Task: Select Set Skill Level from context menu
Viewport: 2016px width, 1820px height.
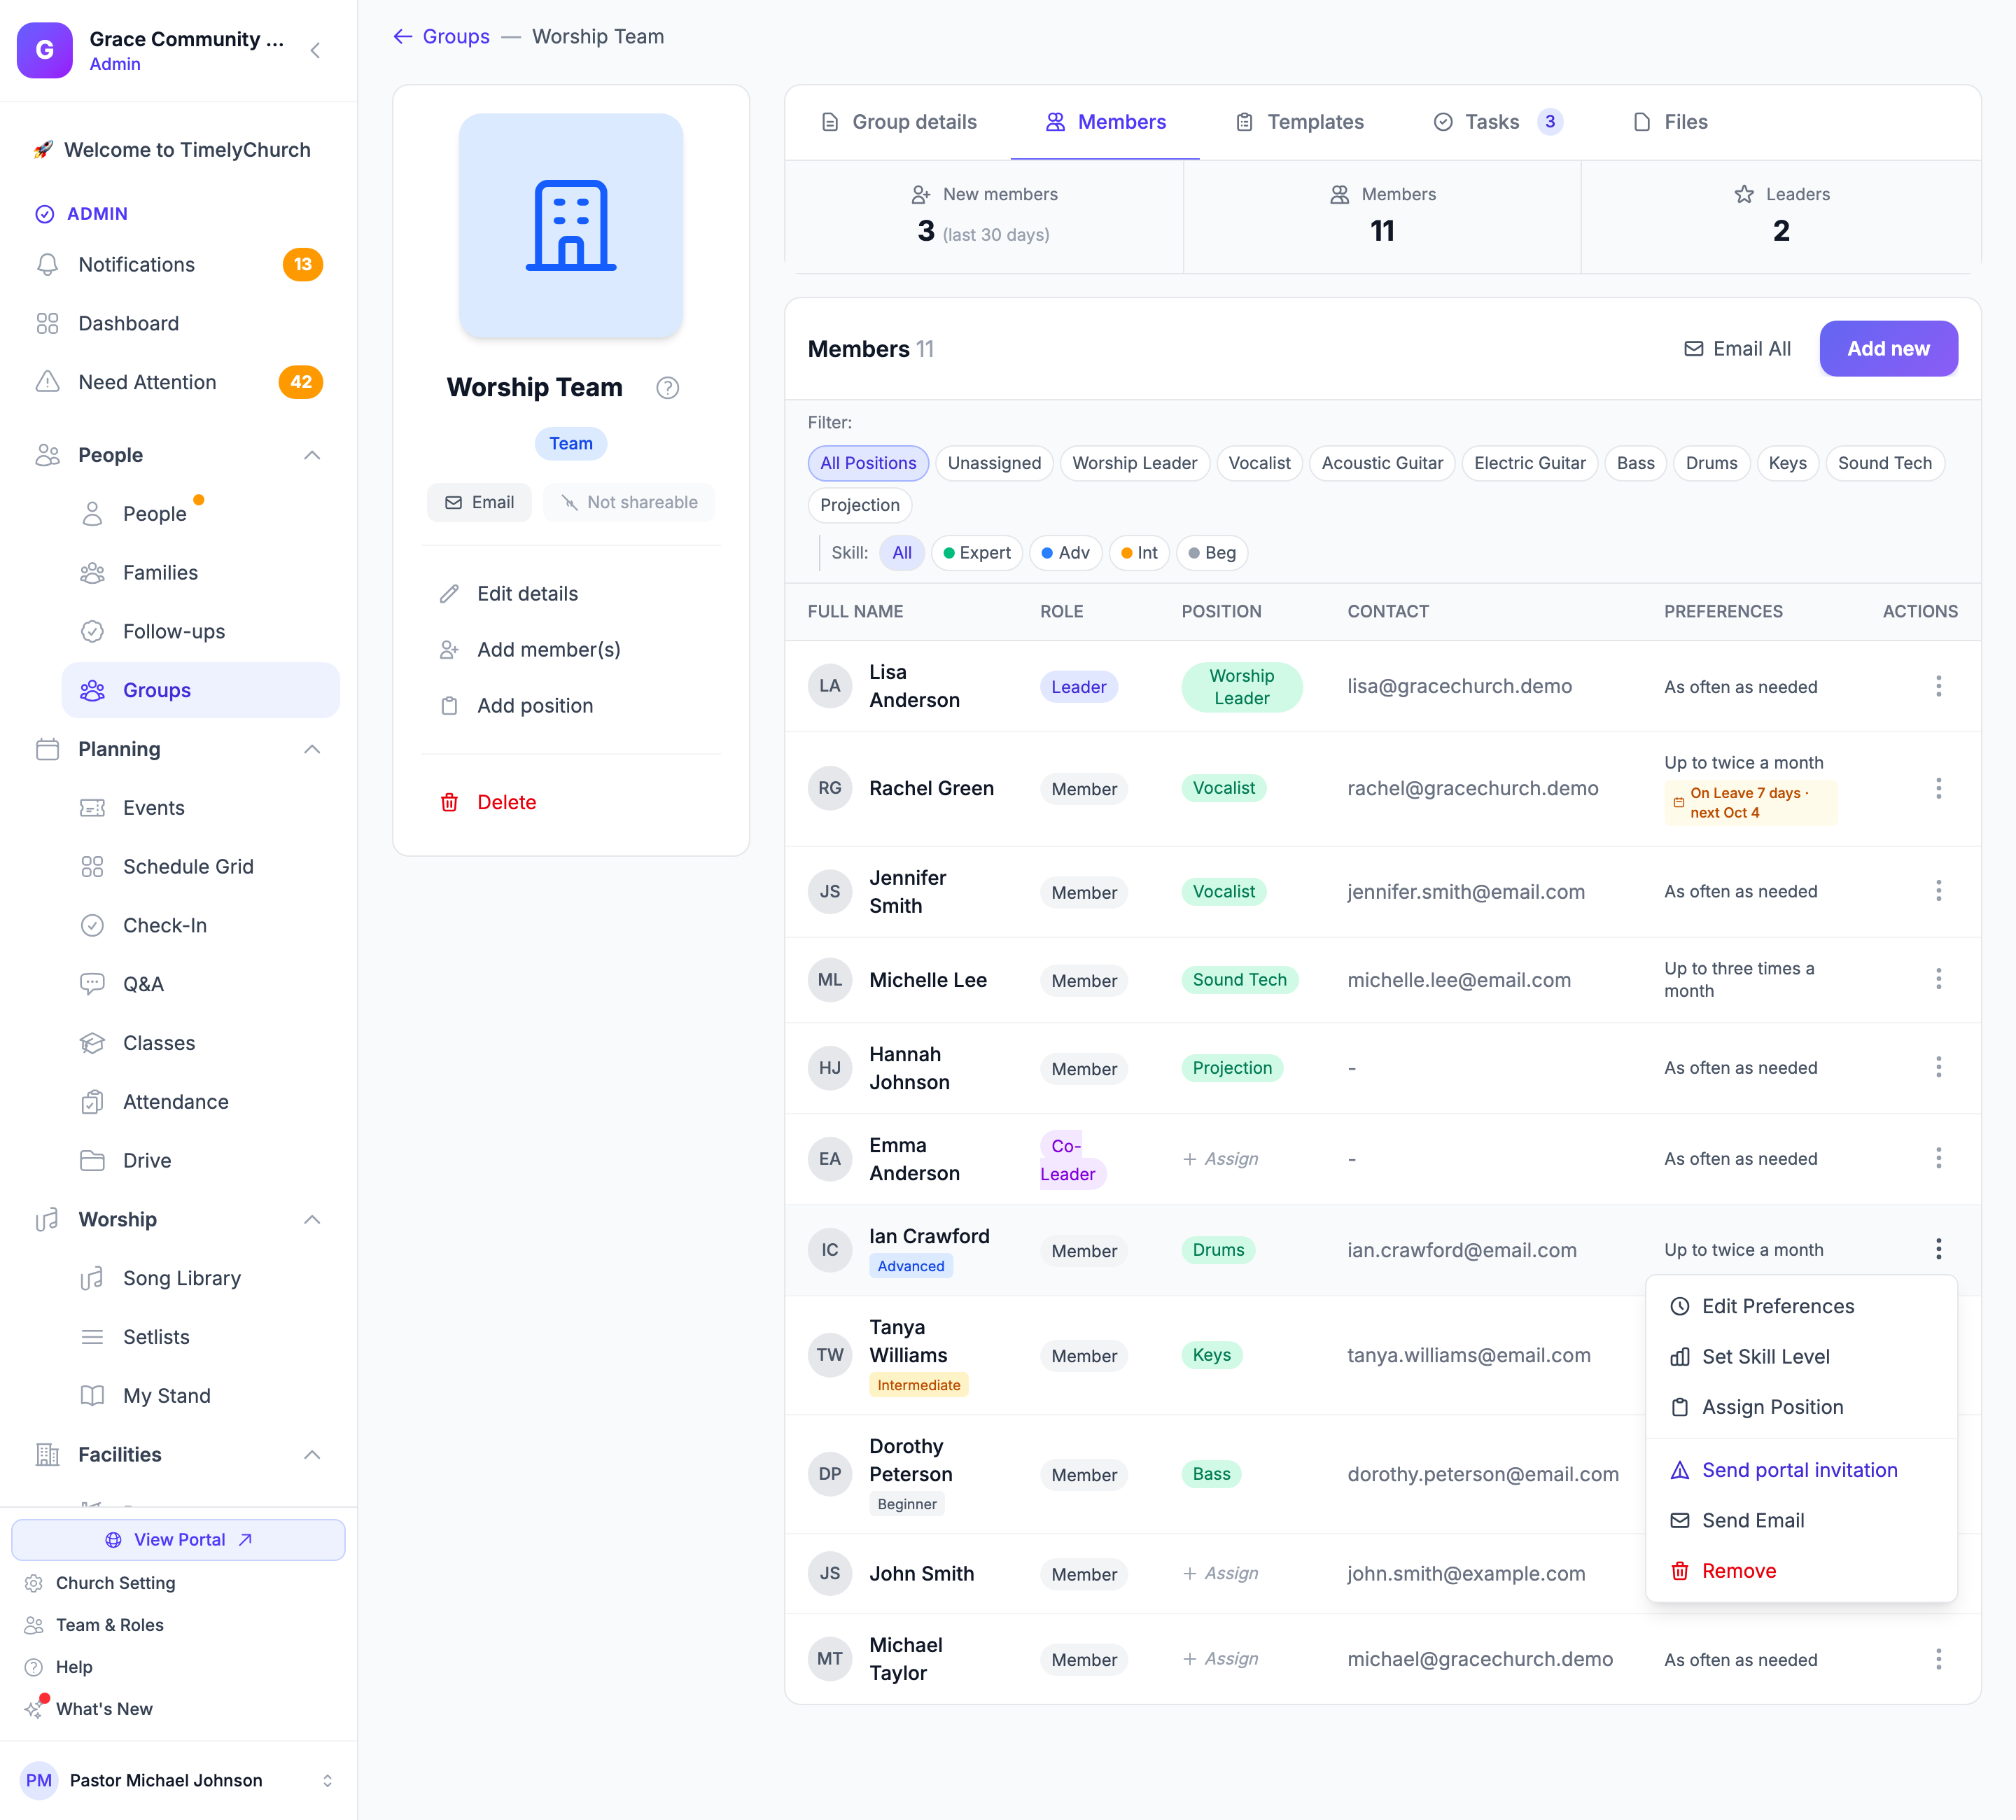Action: [x=1765, y=1356]
